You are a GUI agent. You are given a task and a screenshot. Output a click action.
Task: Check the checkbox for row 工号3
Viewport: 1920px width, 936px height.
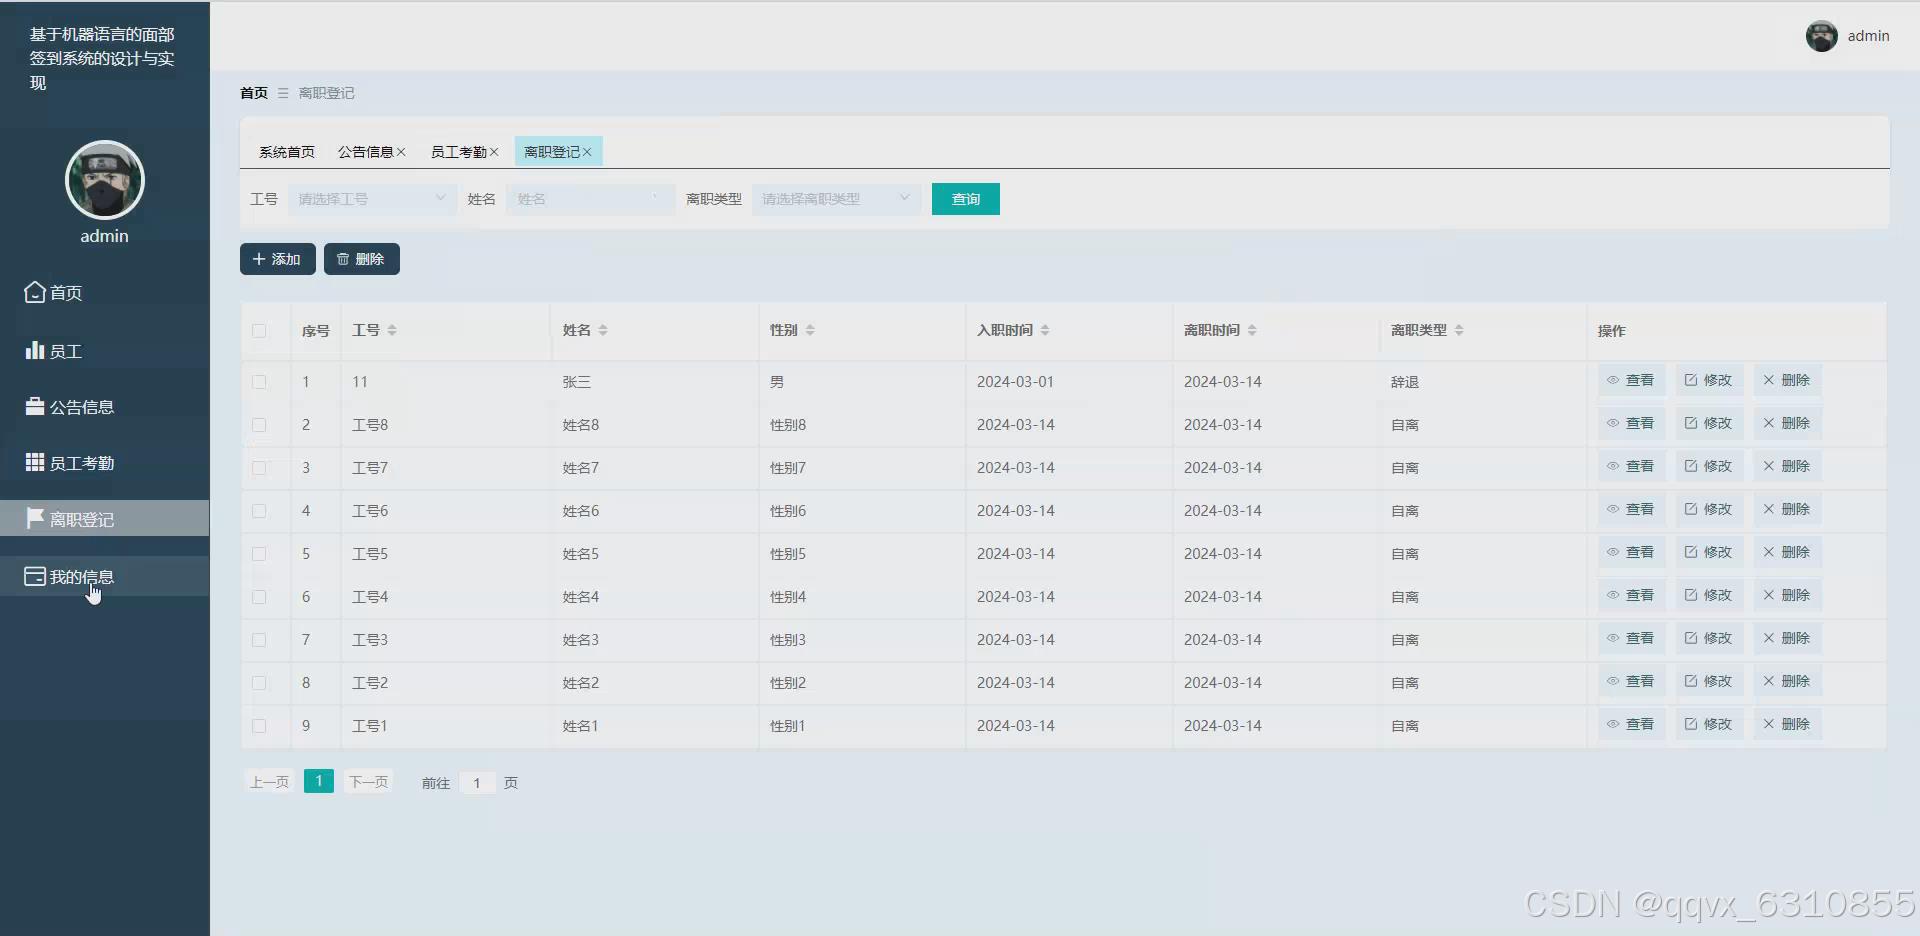[x=259, y=640]
